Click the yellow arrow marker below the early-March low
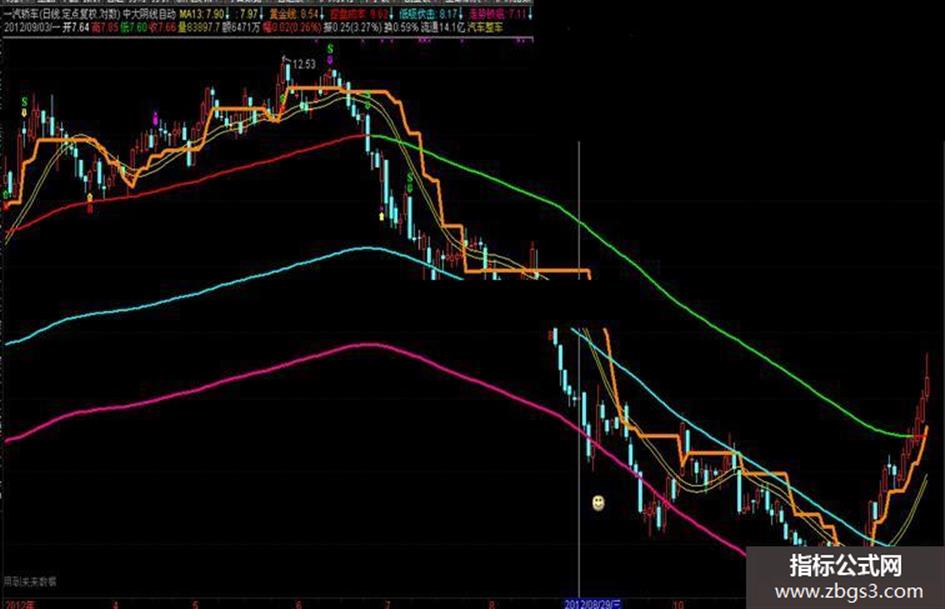Screen dimensions: 945x609 (90, 198)
